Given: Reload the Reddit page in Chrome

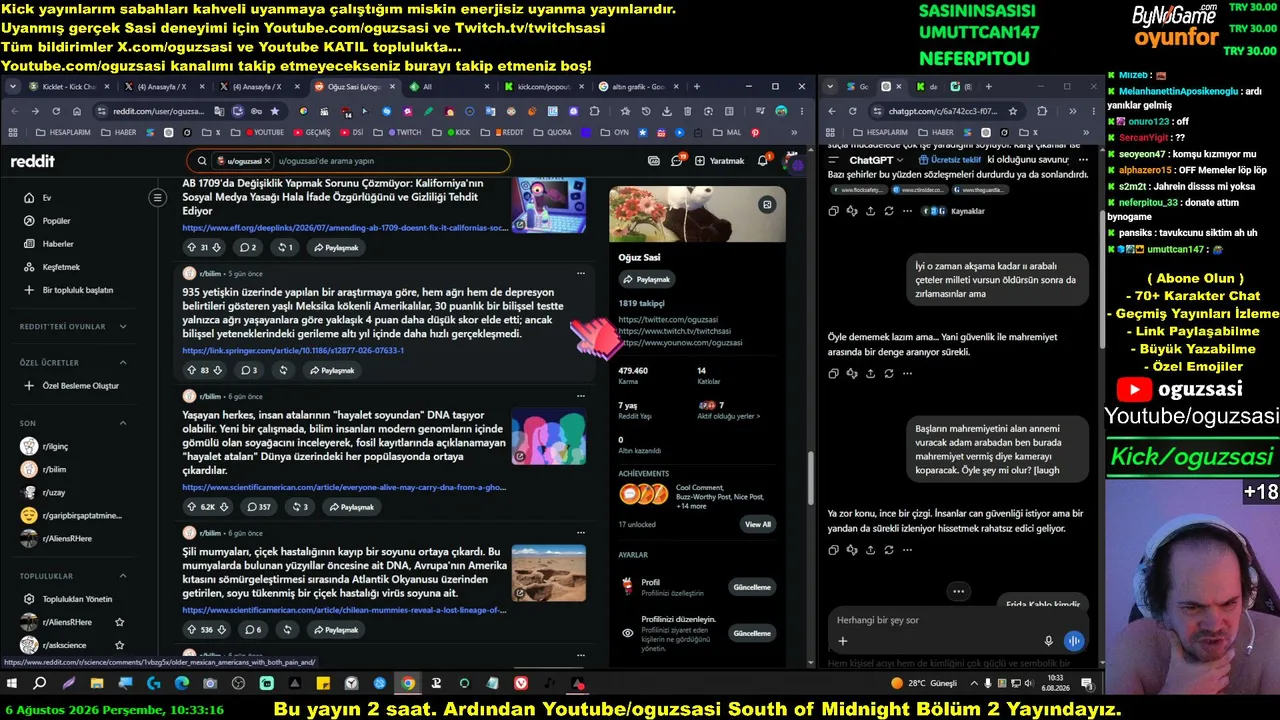Looking at the screenshot, I should [56, 111].
